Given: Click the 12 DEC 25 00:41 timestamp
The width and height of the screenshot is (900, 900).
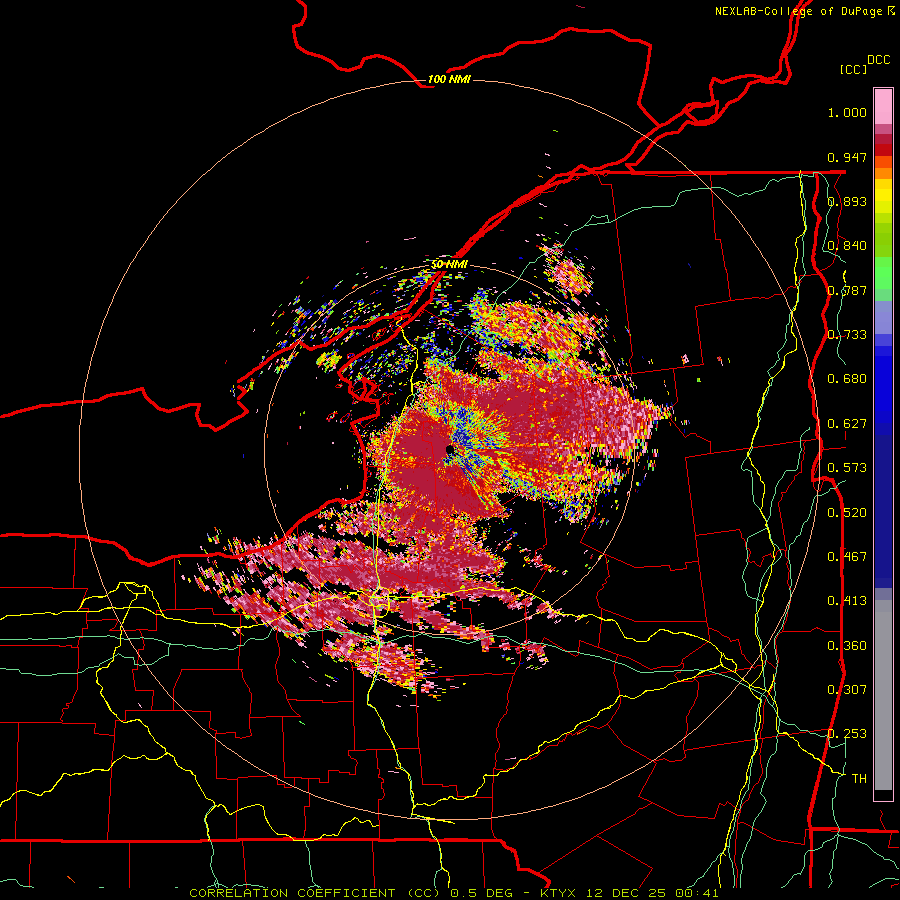Looking at the screenshot, I should (653, 893).
